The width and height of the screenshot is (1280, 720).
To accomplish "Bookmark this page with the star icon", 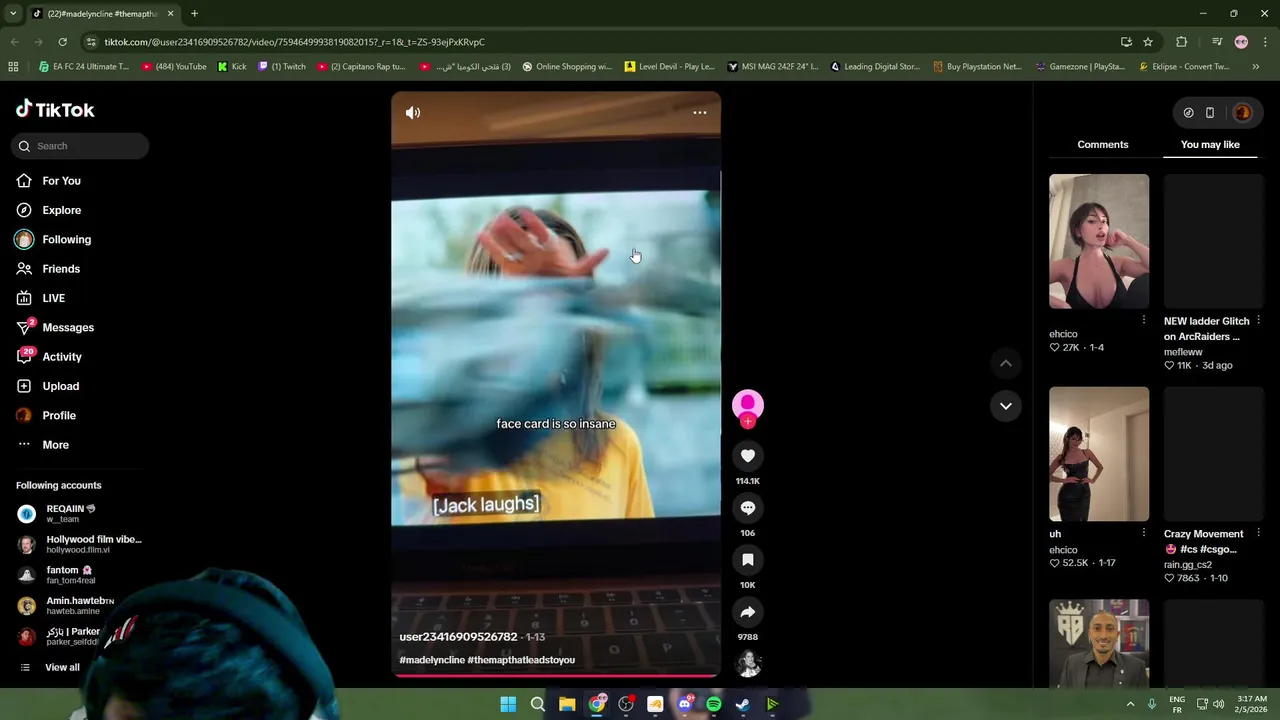I will click(x=1148, y=42).
